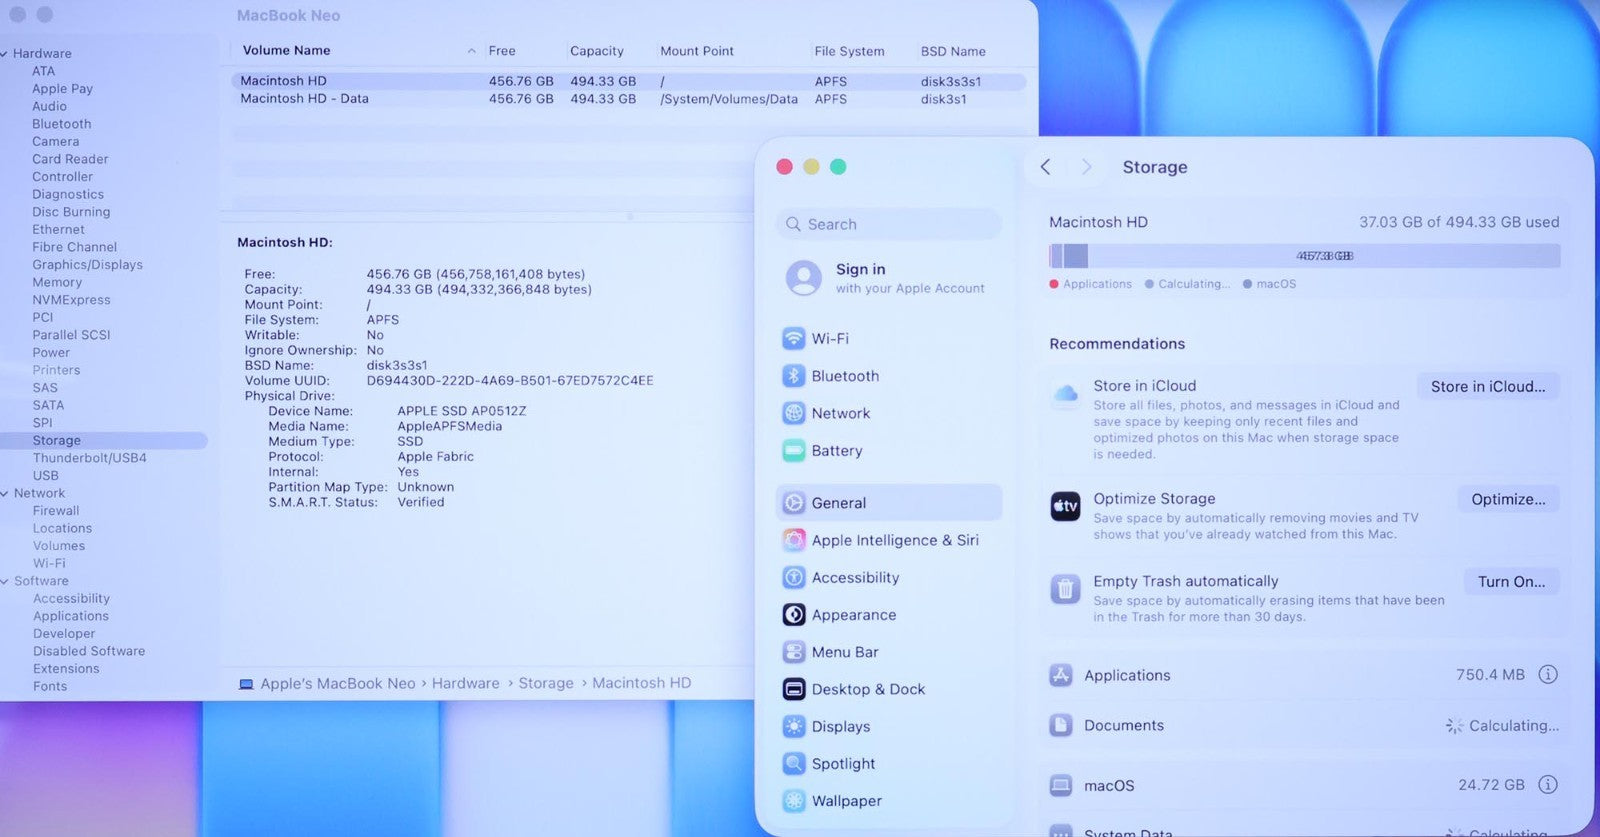Click the Displays icon
The width and height of the screenshot is (1600, 837).
click(x=794, y=727)
